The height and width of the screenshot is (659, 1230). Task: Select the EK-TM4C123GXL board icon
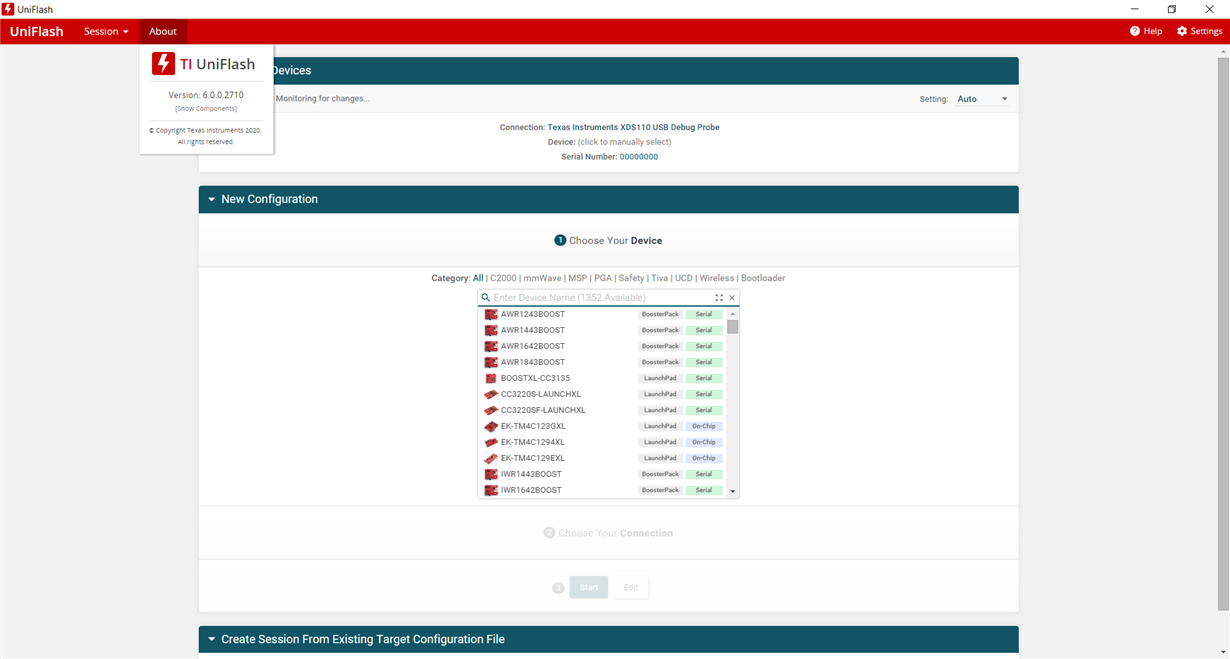click(x=491, y=426)
